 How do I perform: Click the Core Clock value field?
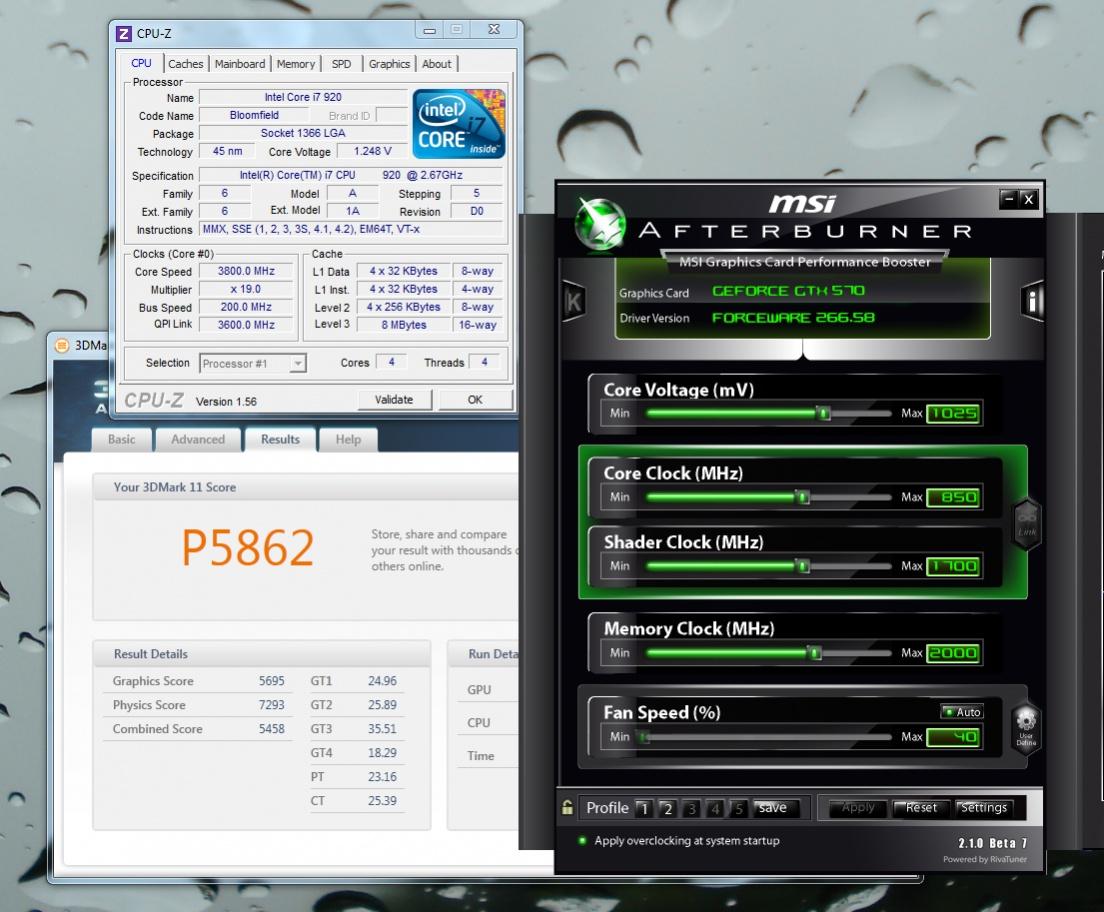click(953, 497)
